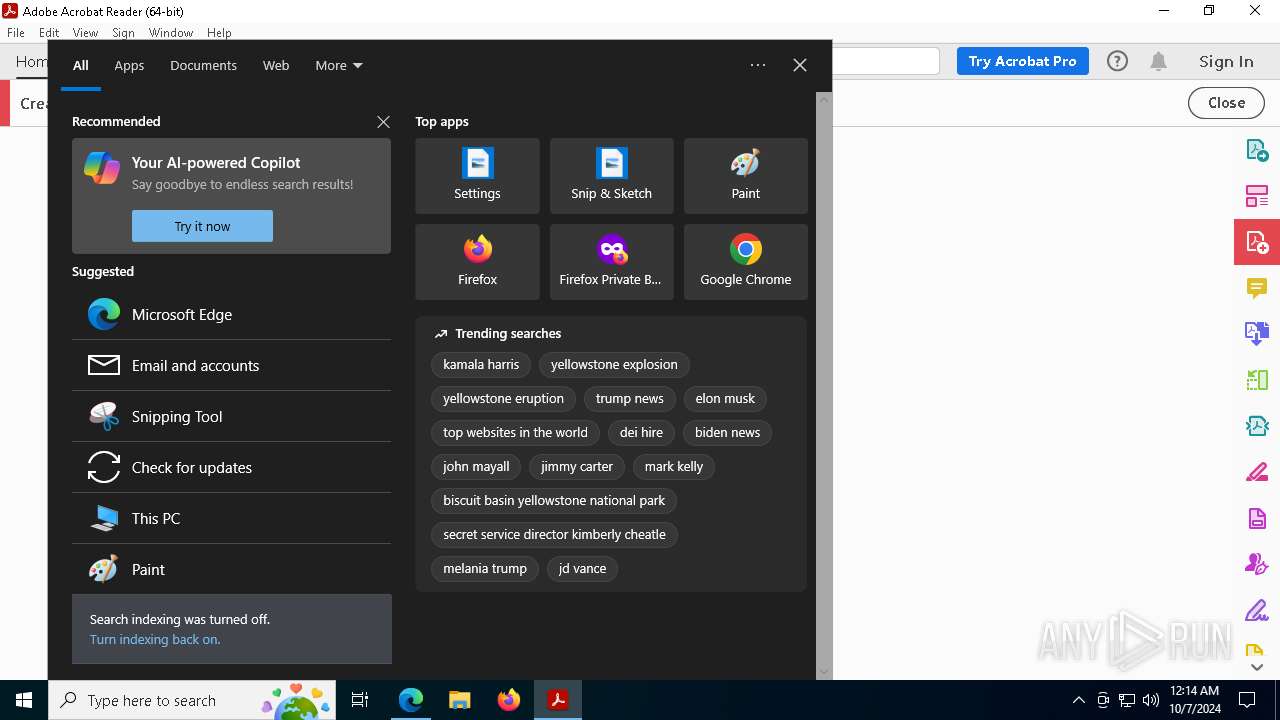The image size is (1280, 720).
Task: Launch Firefox from Top apps
Action: [477, 262]
